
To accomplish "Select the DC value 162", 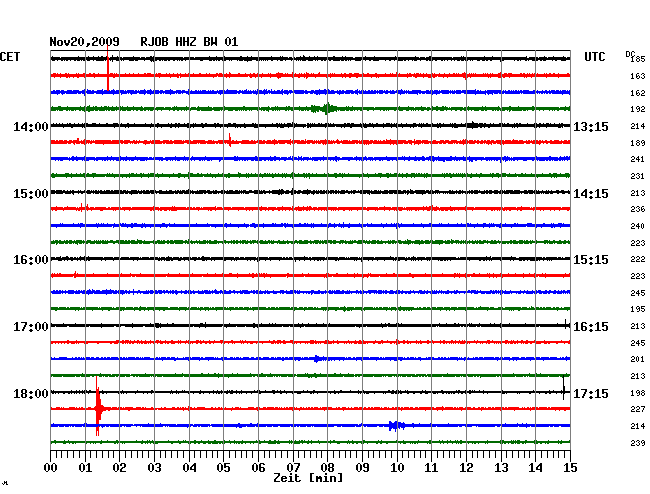I will pos(638,93).
